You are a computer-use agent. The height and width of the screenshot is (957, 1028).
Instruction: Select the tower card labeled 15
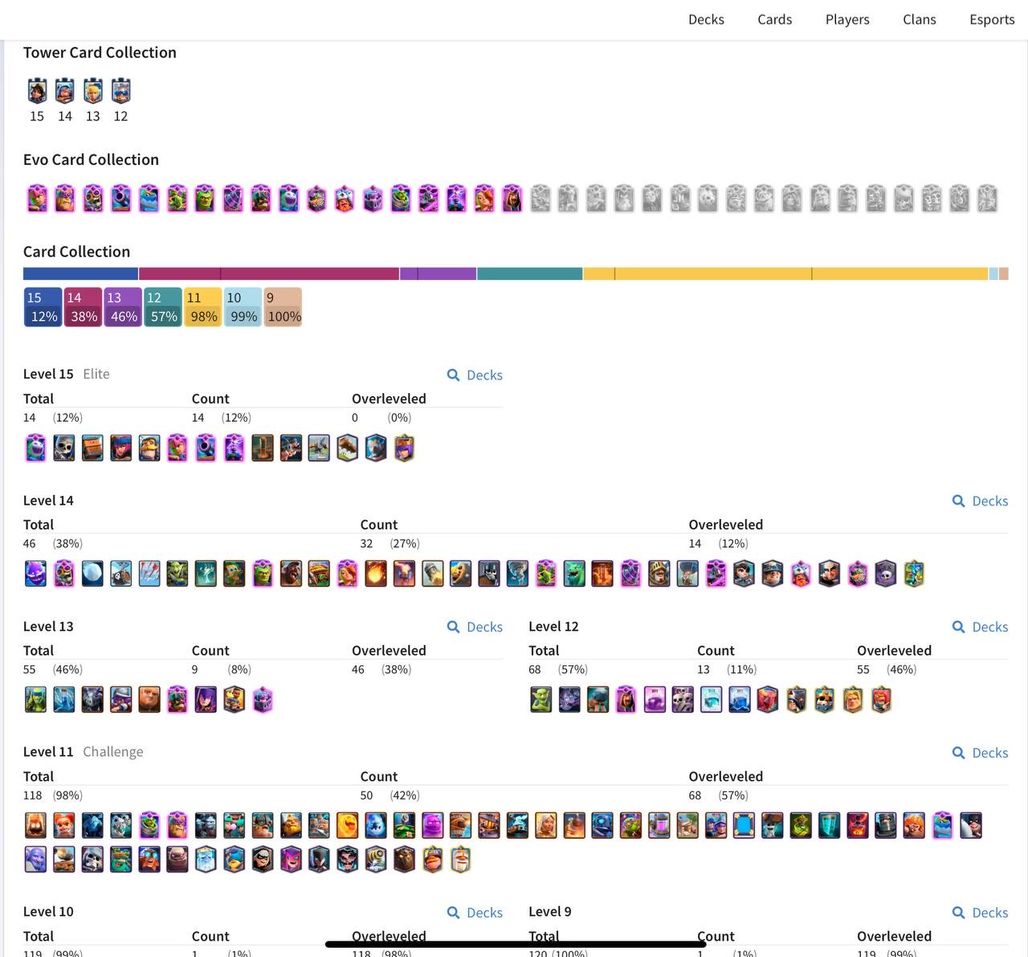(x=37, y=90)
